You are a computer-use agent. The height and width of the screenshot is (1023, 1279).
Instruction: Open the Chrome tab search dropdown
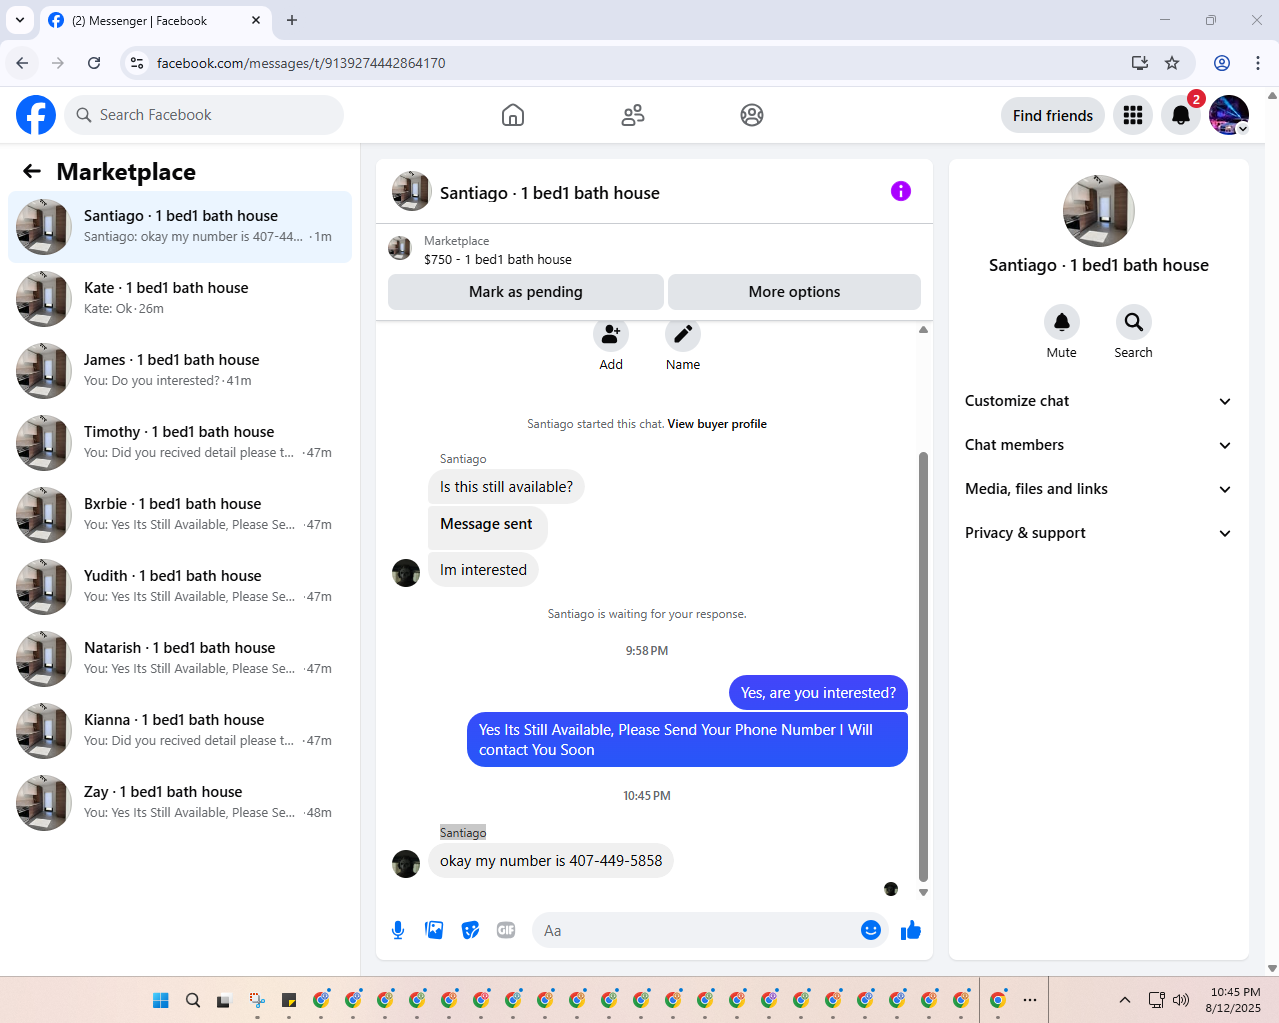pyautogui.click(x=20, y=20)
